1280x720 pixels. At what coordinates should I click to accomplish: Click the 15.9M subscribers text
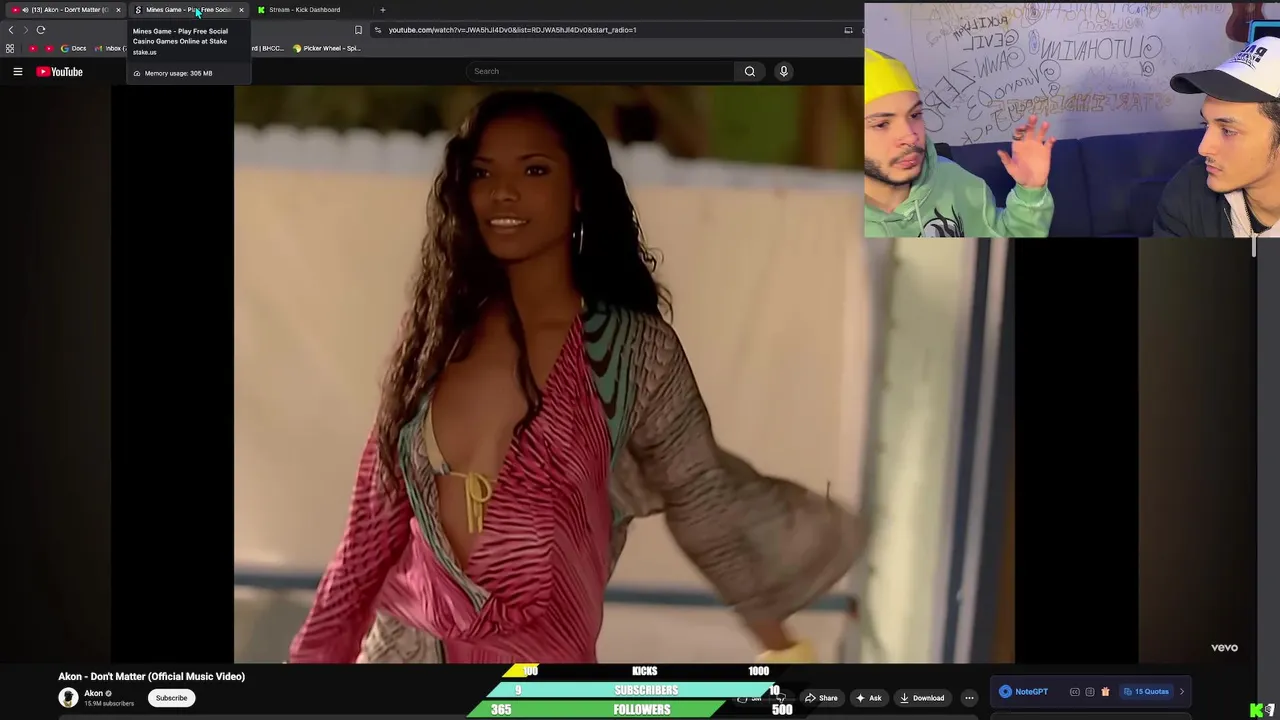(x=109, y=704)
